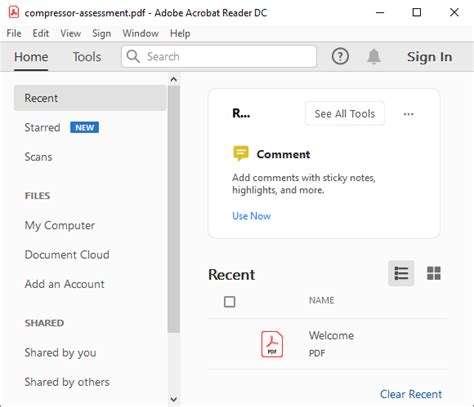Open the File menu
474x407 pixels.
tap(14, 33)
